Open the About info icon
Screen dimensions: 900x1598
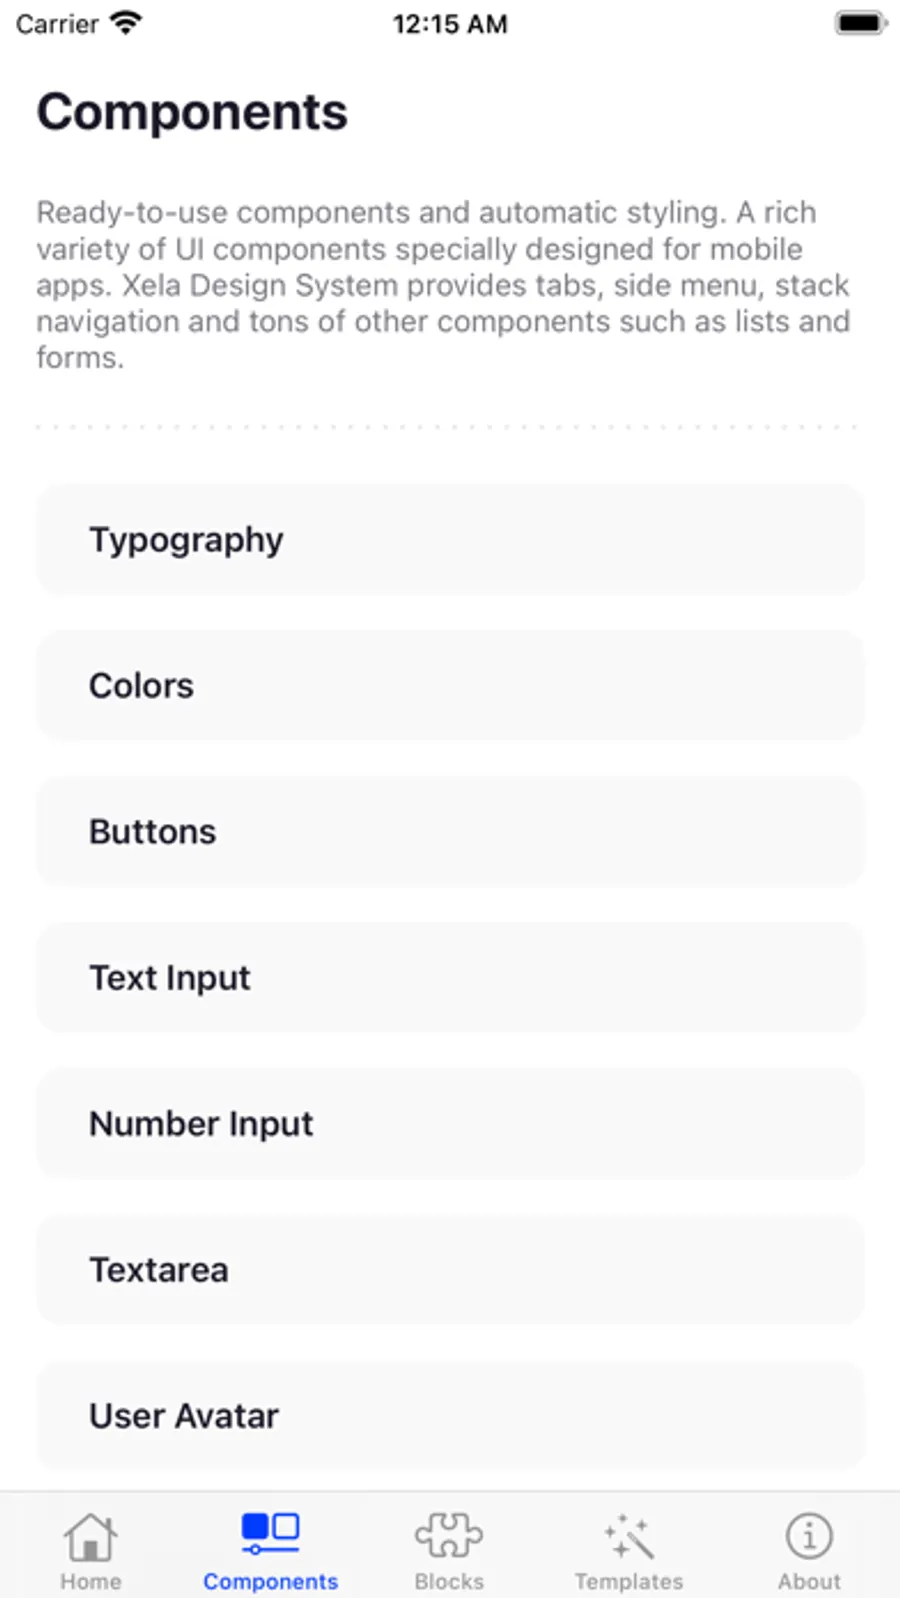point(809,1535)
